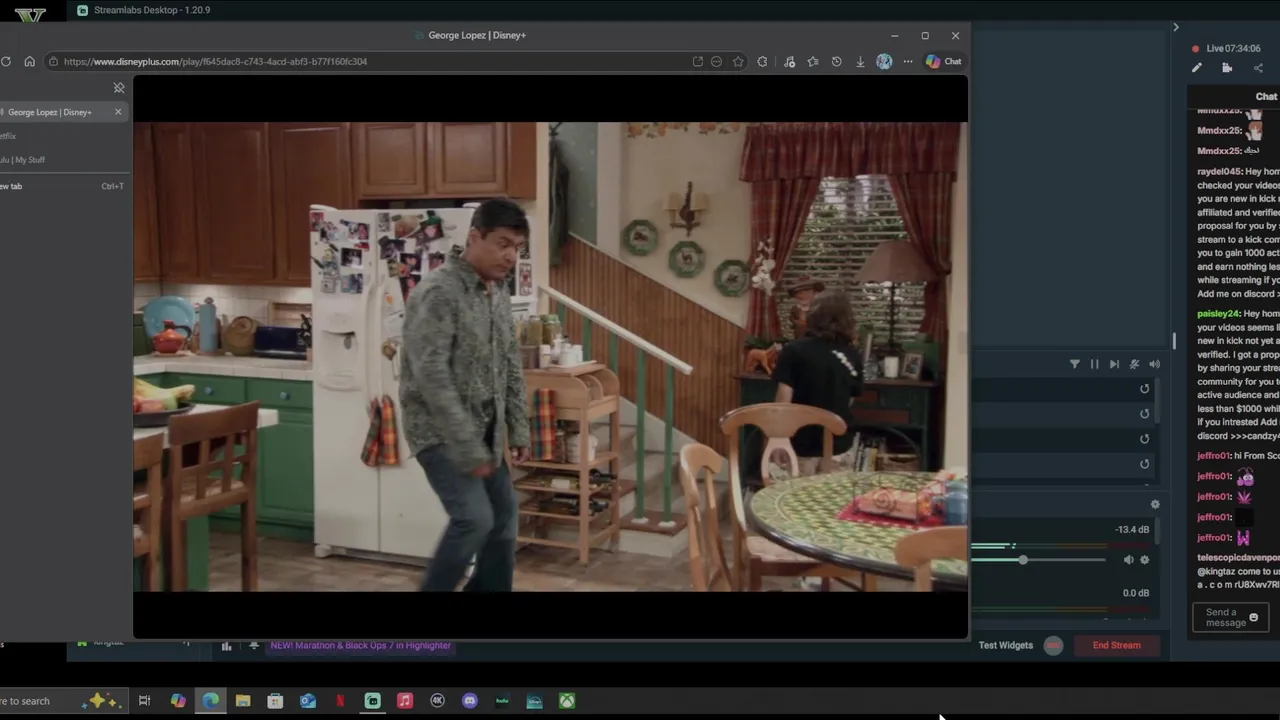Image resolution: width=1280 pixels, height=720 pixels.
Task: Click the Send a message chat field
Action: (x=1230, y=618)
